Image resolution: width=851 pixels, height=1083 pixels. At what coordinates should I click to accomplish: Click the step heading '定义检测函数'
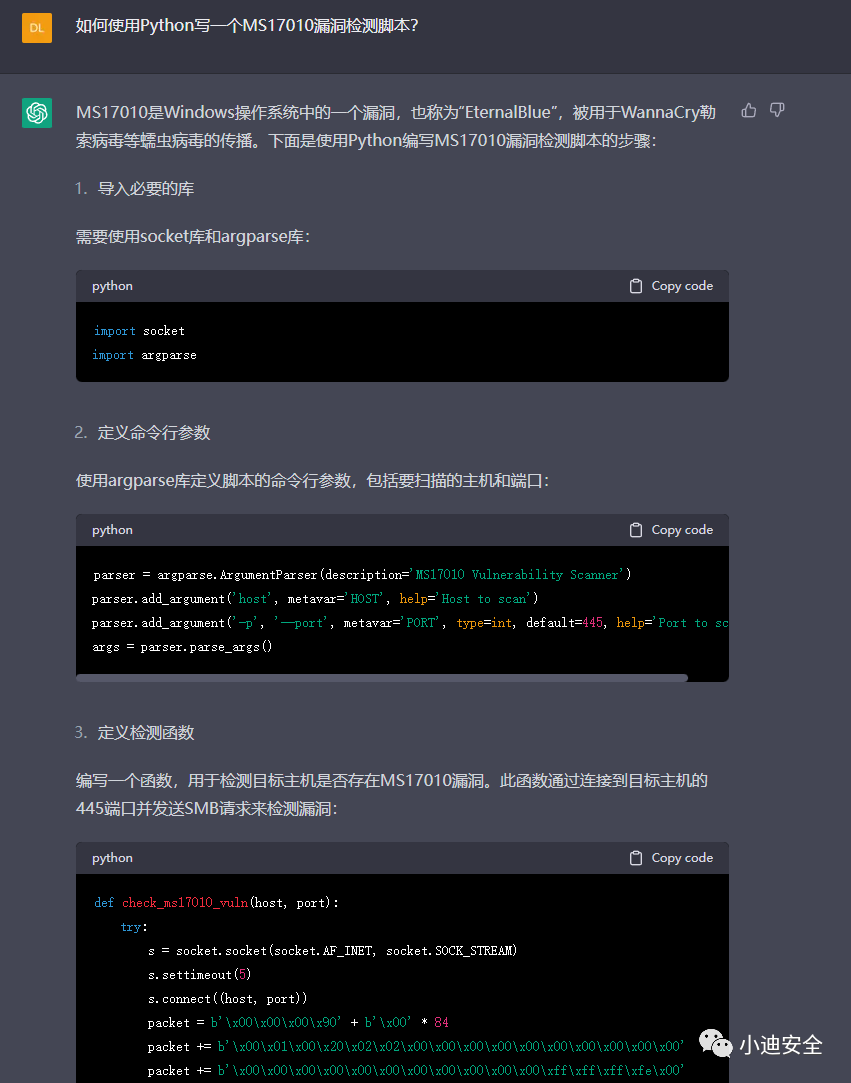[x=146, y=733]
